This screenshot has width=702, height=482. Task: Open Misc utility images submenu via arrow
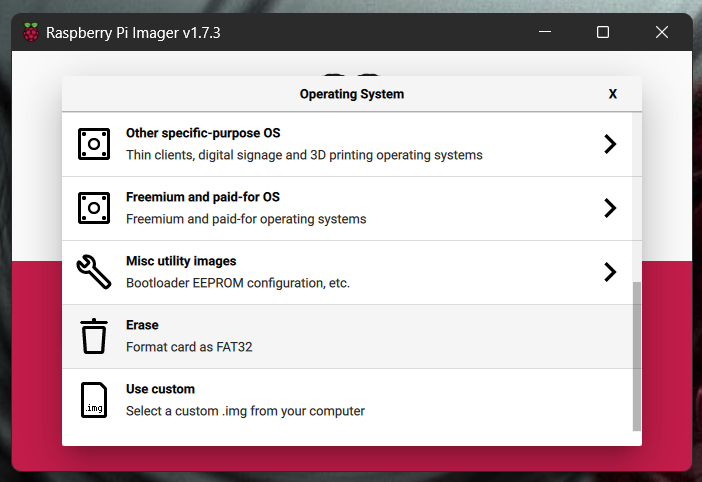610,272
